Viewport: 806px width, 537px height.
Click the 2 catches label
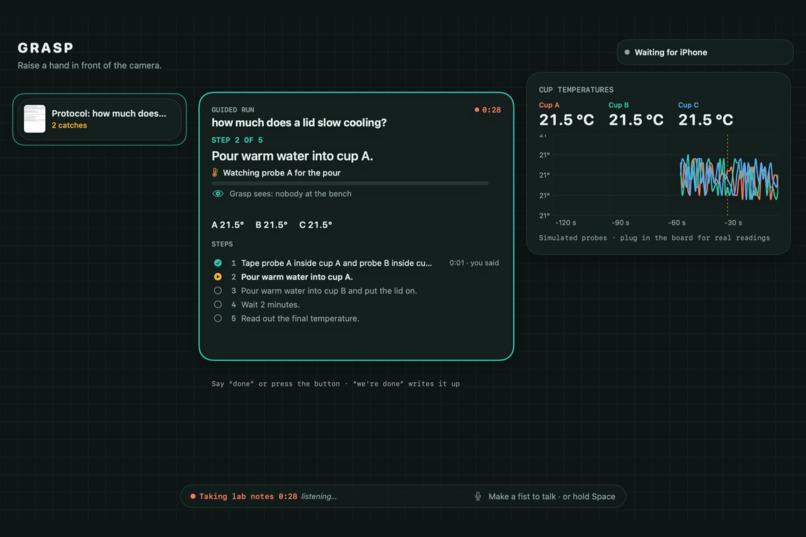point(69,125)
